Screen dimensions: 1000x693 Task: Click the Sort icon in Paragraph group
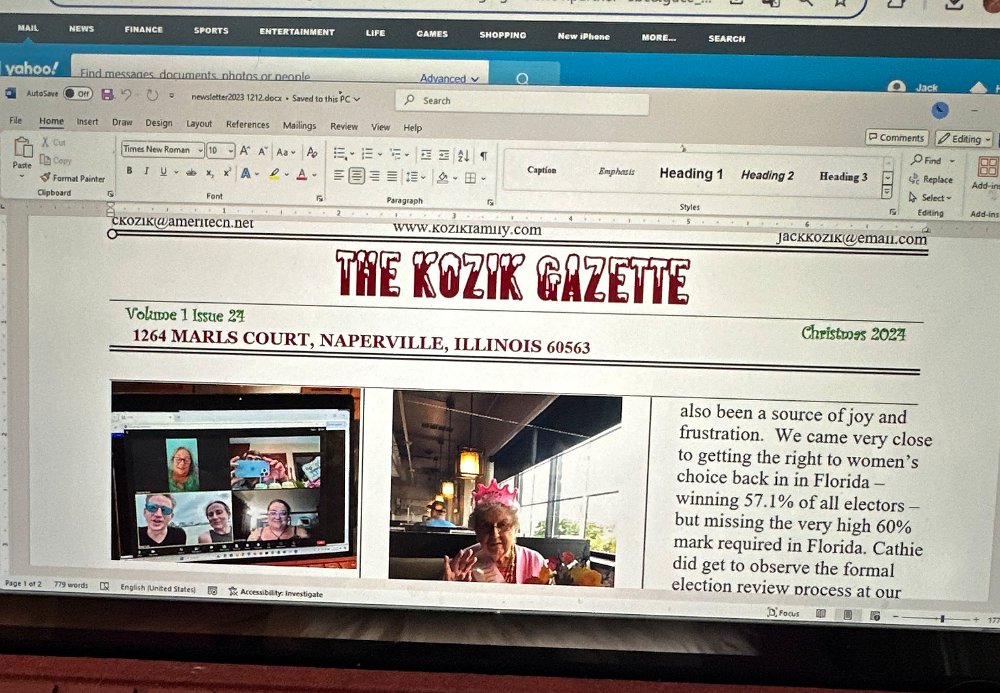coord(463,155)
